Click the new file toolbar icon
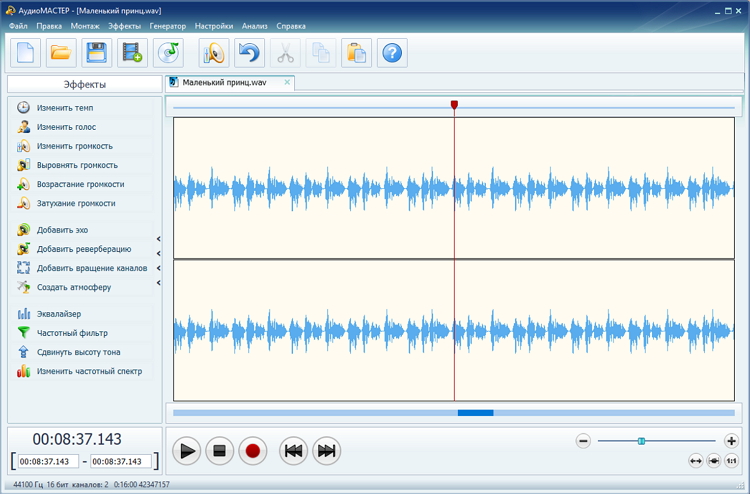The width and height of the screenshot is (750, 494). point(26,53)
